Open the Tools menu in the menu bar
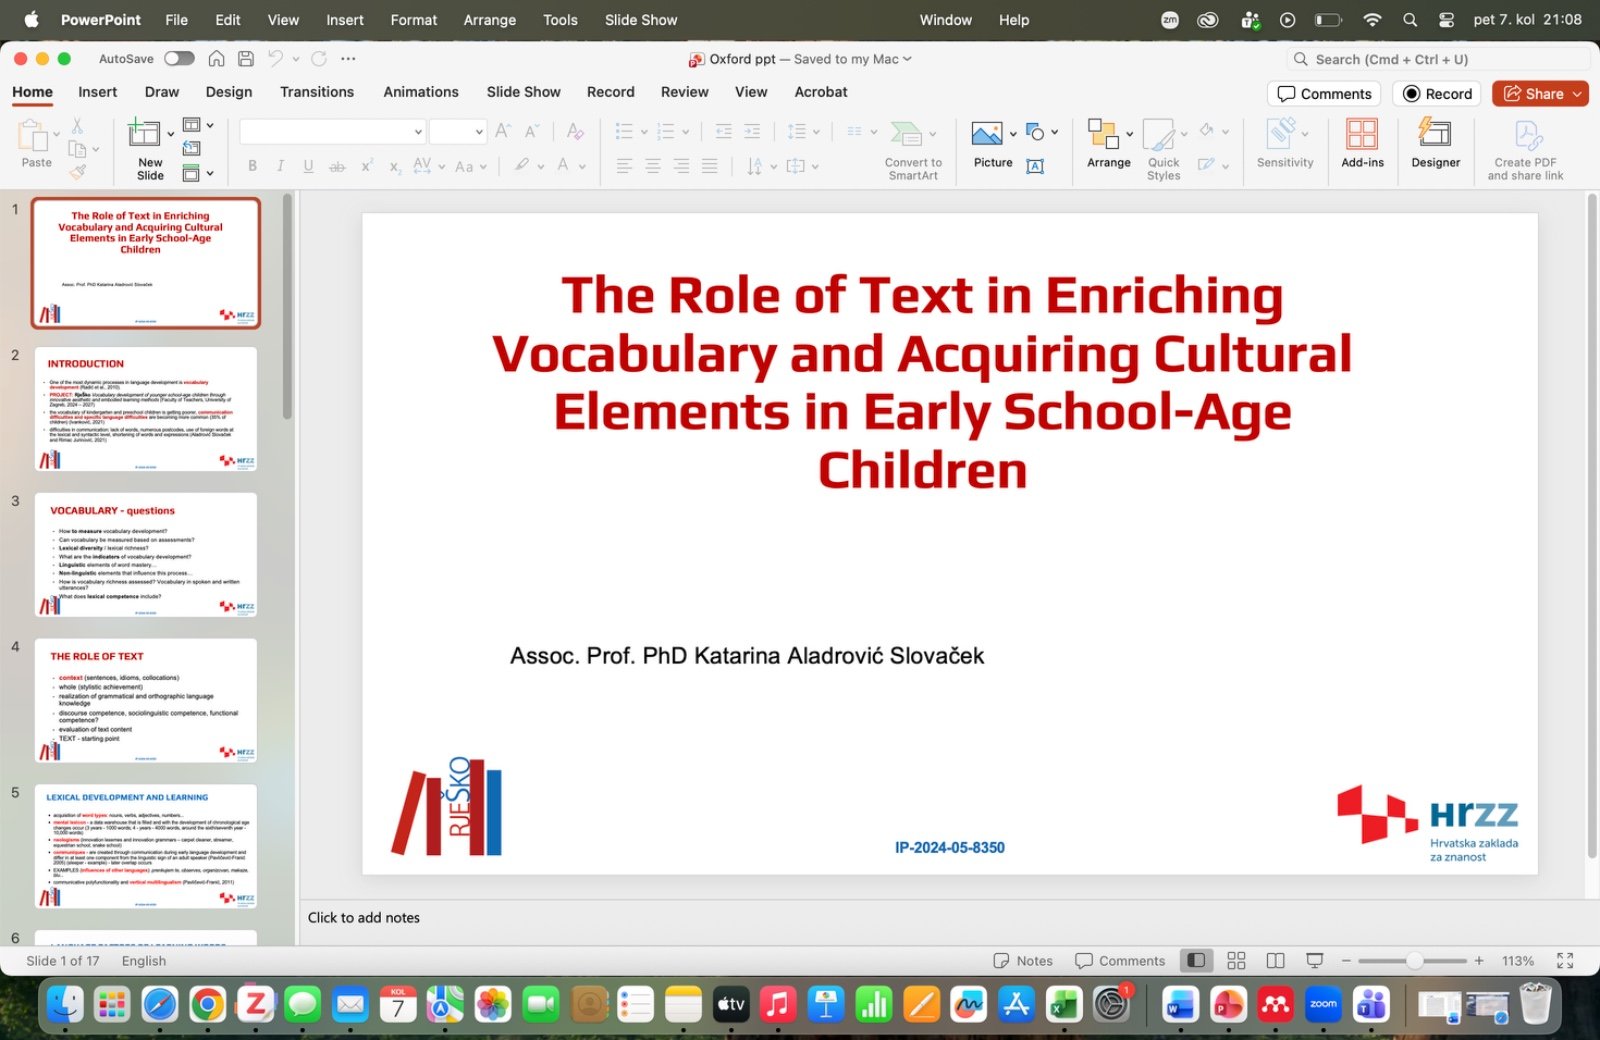The width and height of the screenshot is (1600, 1040). (x=560, y=20)
